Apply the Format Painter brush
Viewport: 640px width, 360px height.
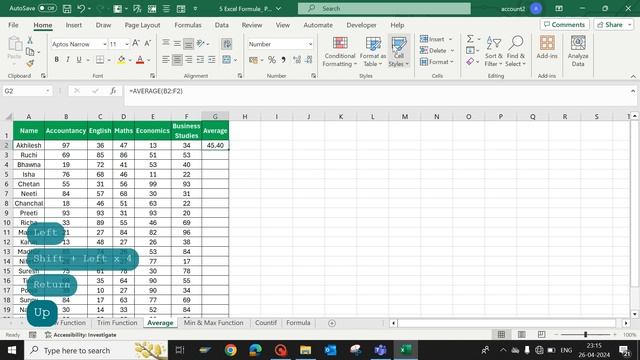[30, 63]
